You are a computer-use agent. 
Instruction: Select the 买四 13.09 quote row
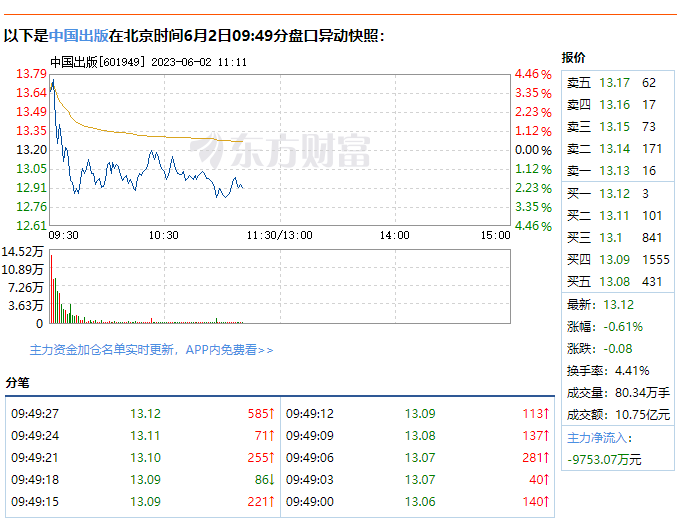(x=617, y=260)
